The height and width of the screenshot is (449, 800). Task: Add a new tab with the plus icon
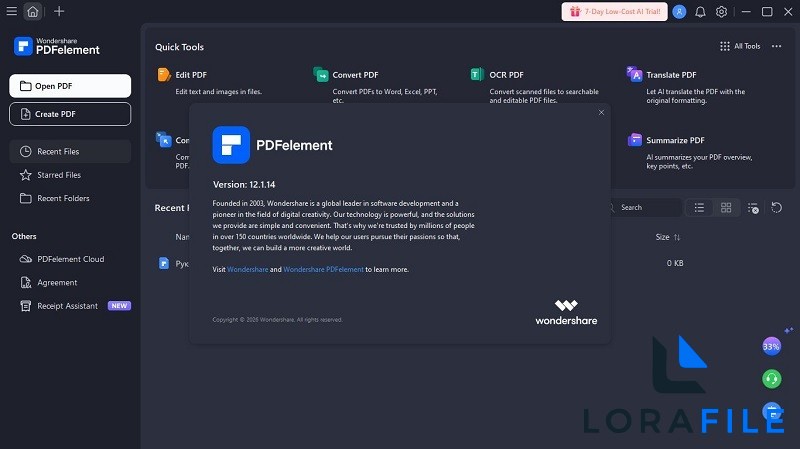tap(59, 11)
